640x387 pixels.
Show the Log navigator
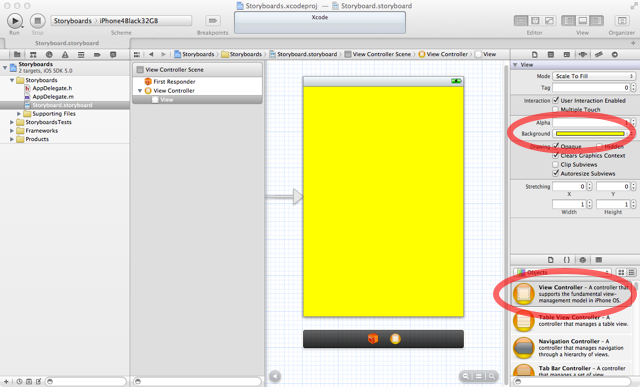pos(113,54)
